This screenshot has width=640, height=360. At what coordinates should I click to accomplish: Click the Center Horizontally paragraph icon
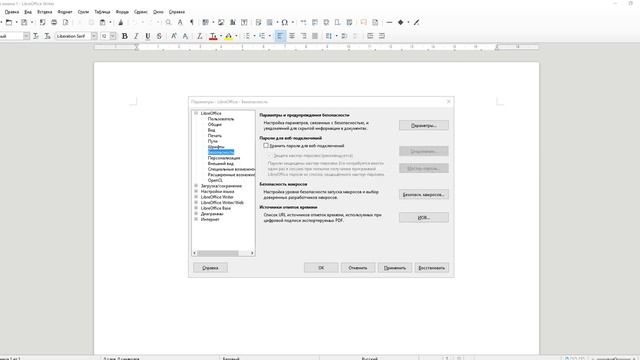pyautogui.click(x=292, y=36)
